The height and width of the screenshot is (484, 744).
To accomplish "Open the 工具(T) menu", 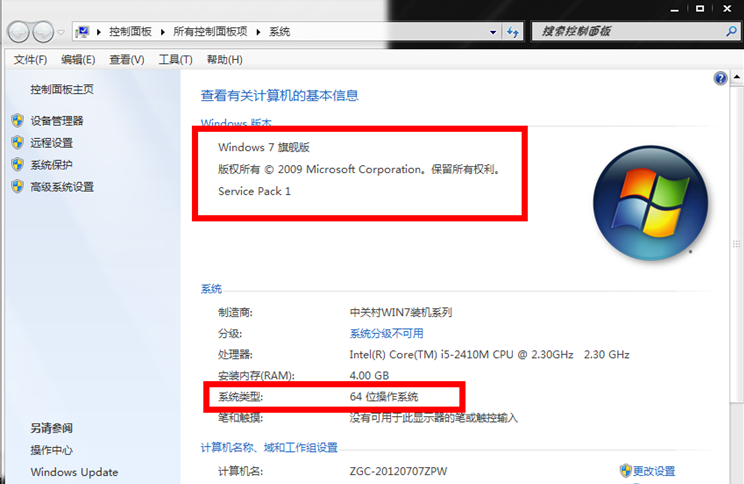I will (175, 60).
